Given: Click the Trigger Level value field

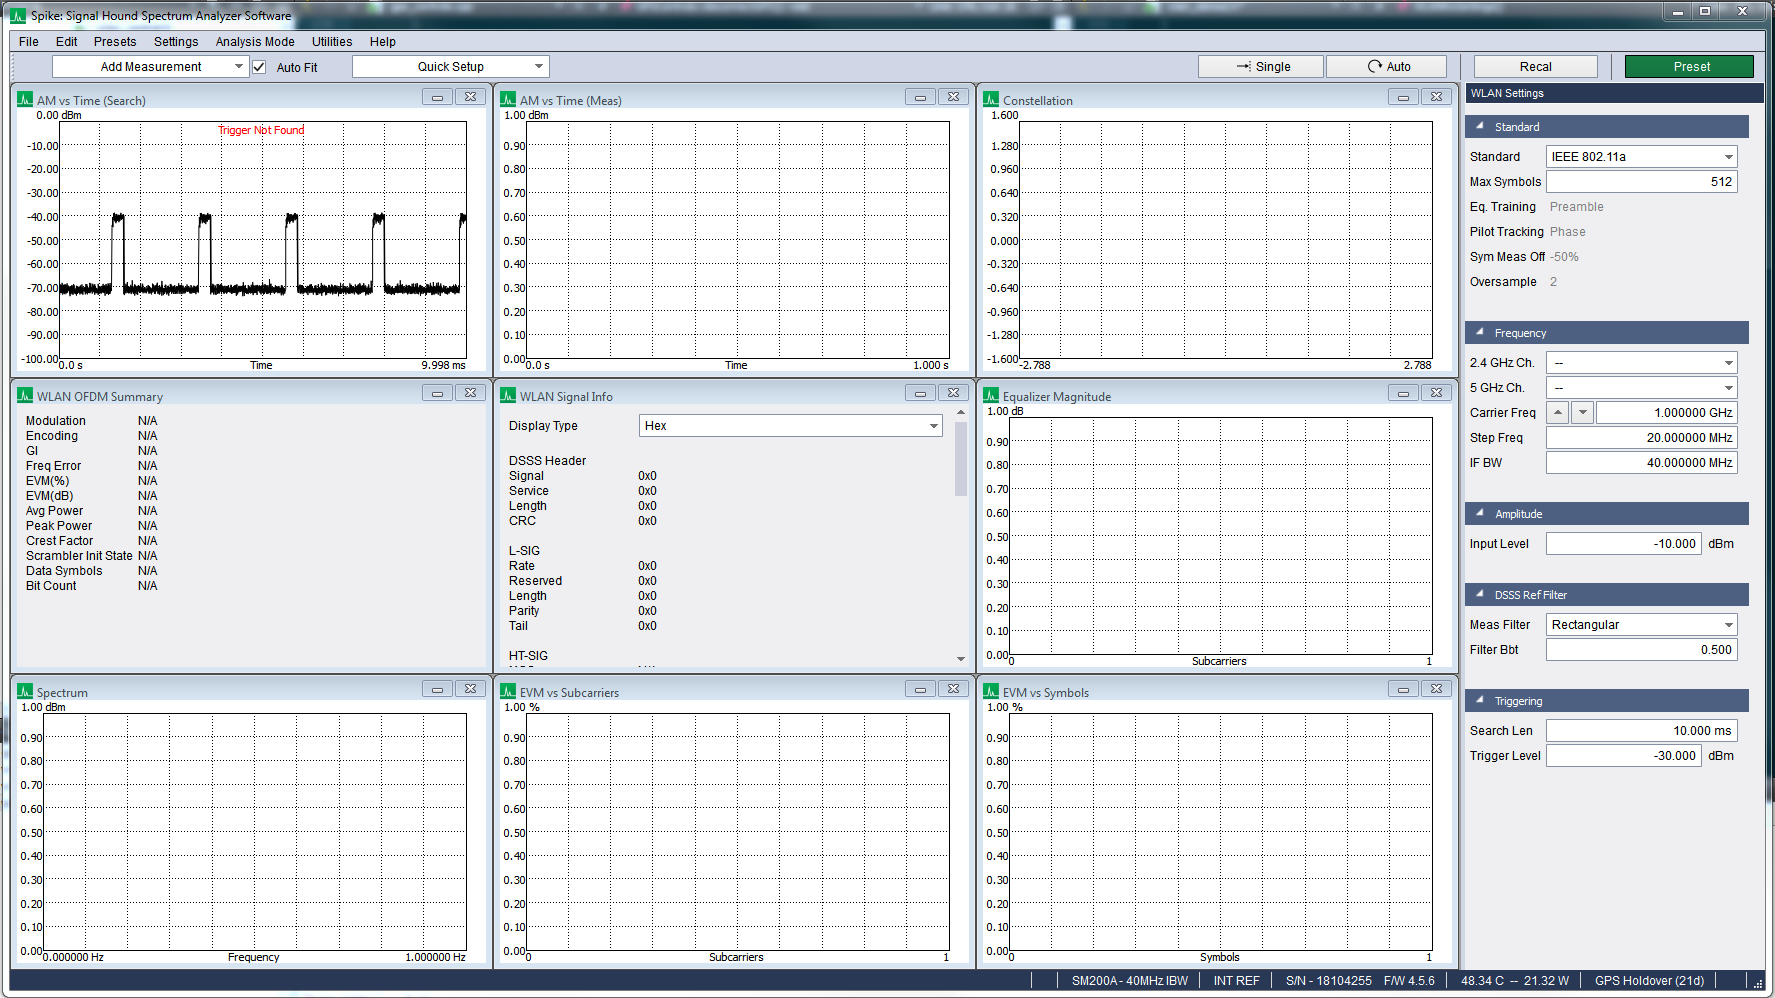Looking at the screenshot, I should [x=1623, y=755].
